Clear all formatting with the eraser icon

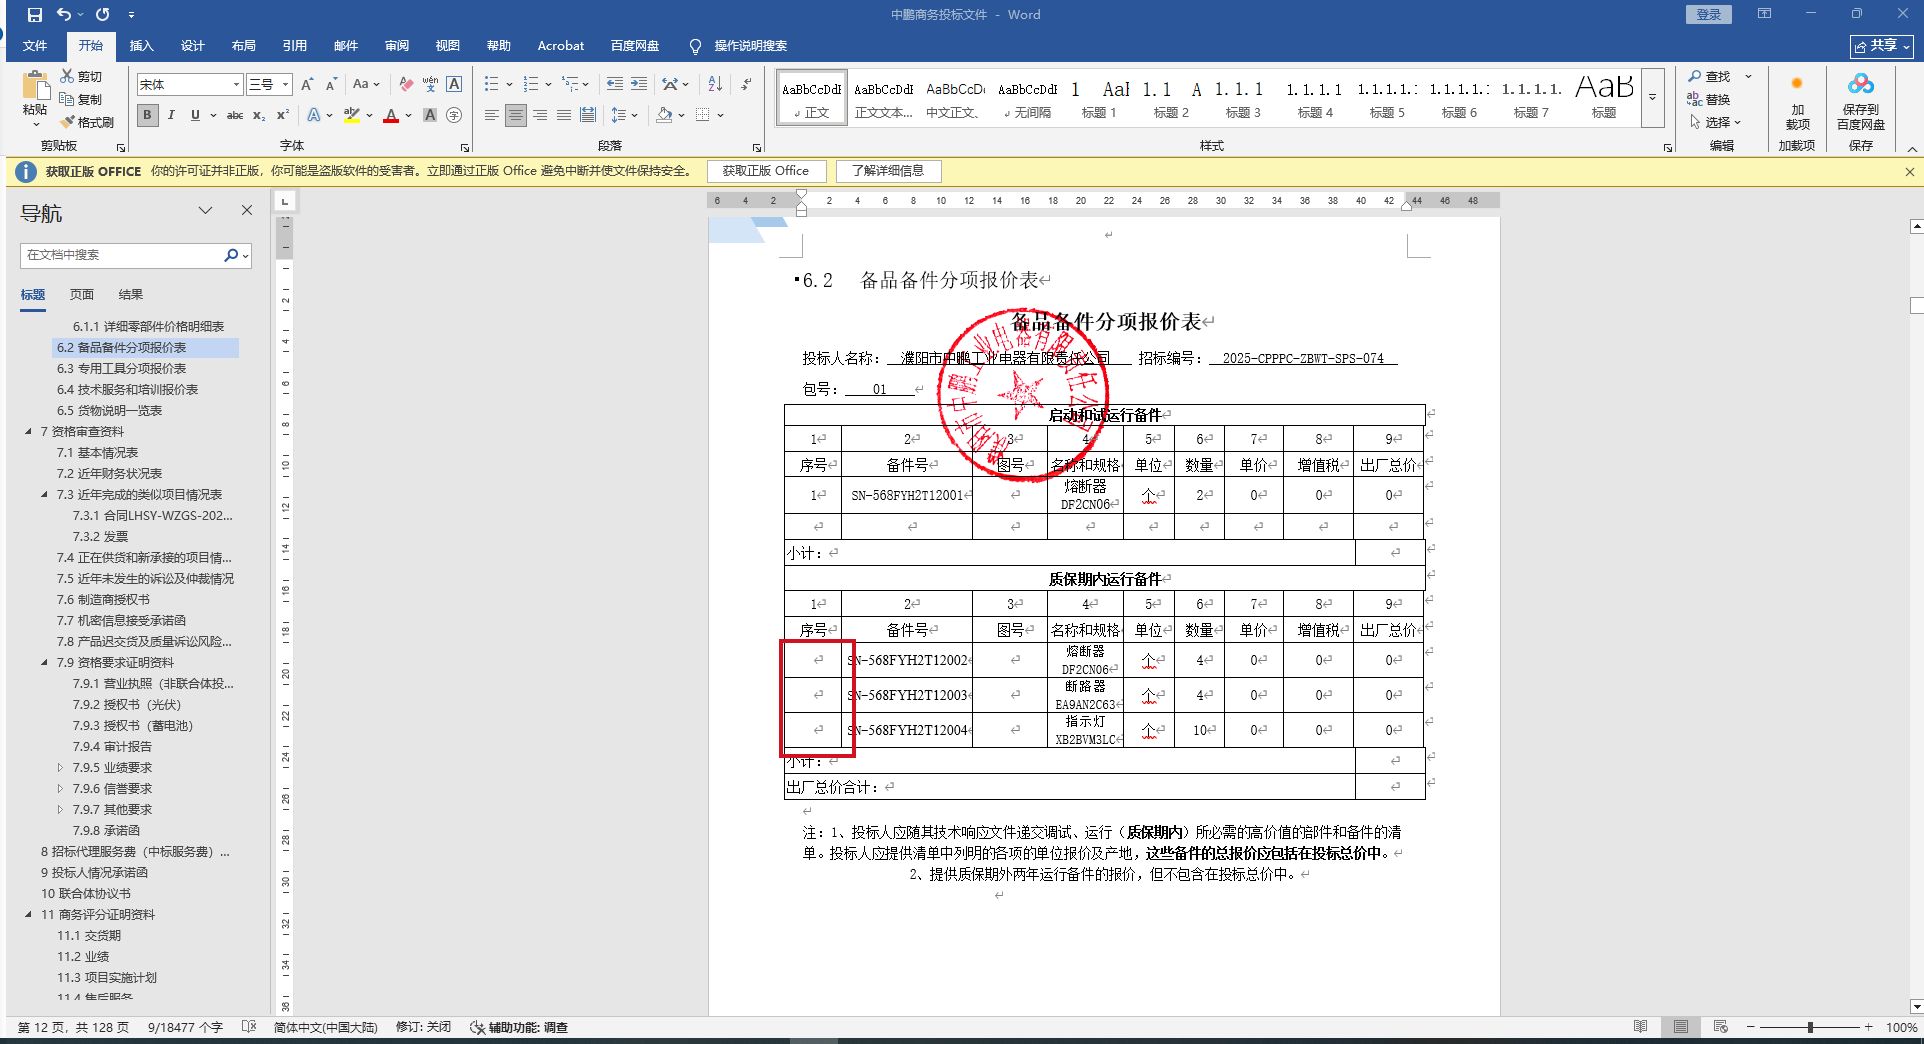406,85
